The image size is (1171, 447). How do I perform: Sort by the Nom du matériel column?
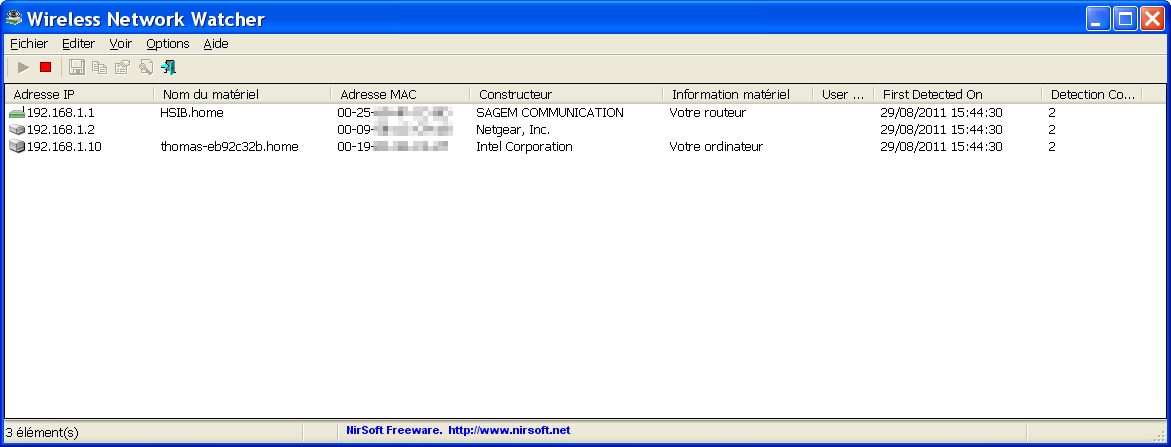tap(243, 94)
